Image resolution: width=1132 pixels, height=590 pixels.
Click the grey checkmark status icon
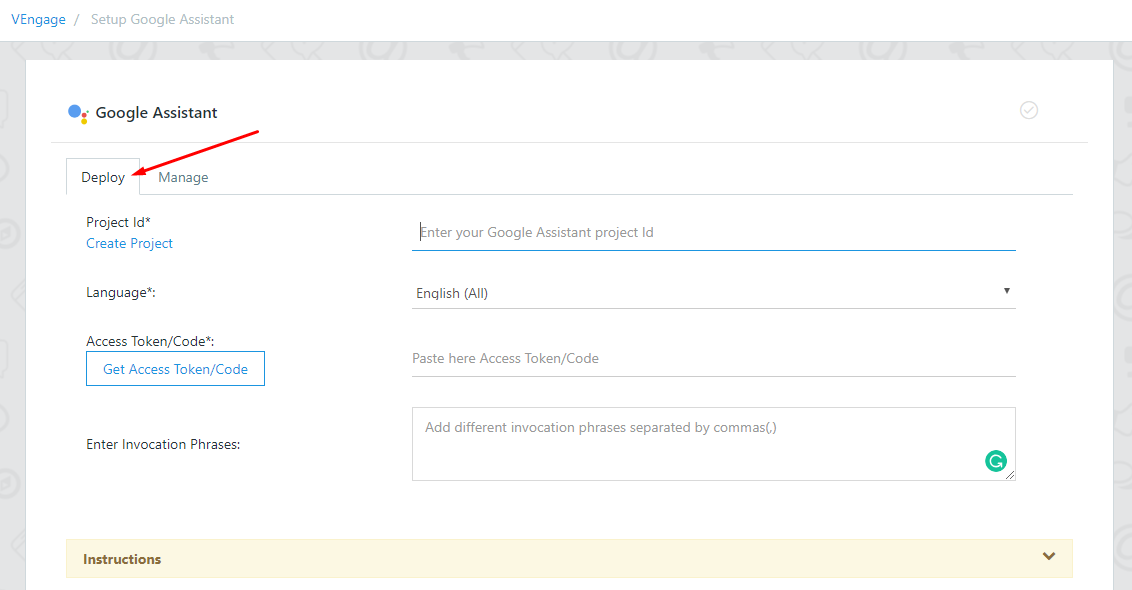point(1029,110)
